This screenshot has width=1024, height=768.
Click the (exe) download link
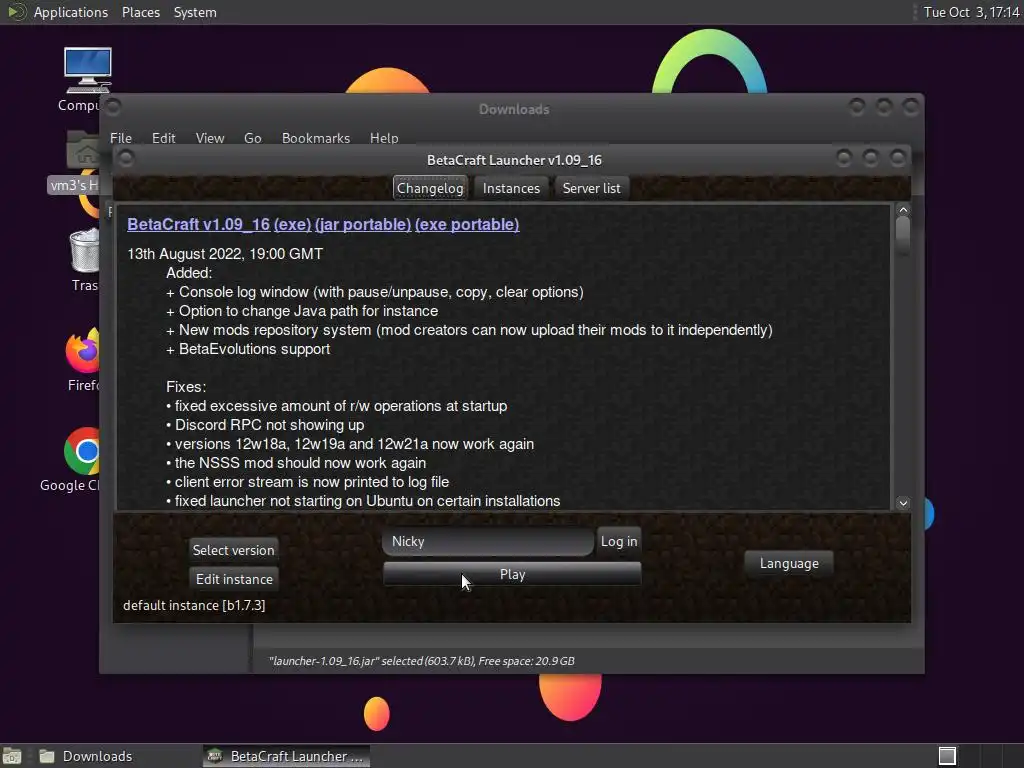click(x=292, y=224)
